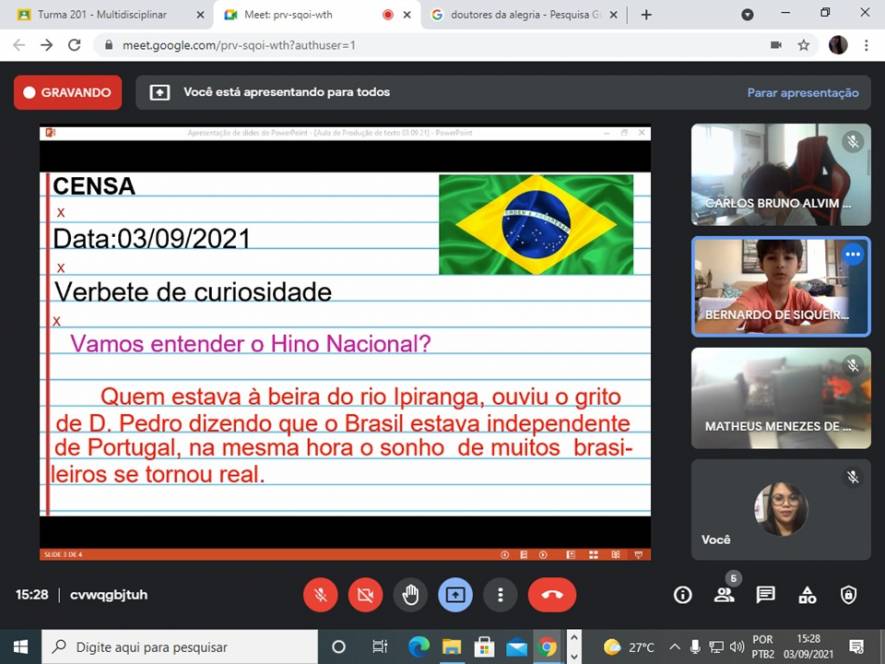The height and width of the screenshot is (664, 885).
Task: Open the meeting details info icon
Action: point(683,595)
